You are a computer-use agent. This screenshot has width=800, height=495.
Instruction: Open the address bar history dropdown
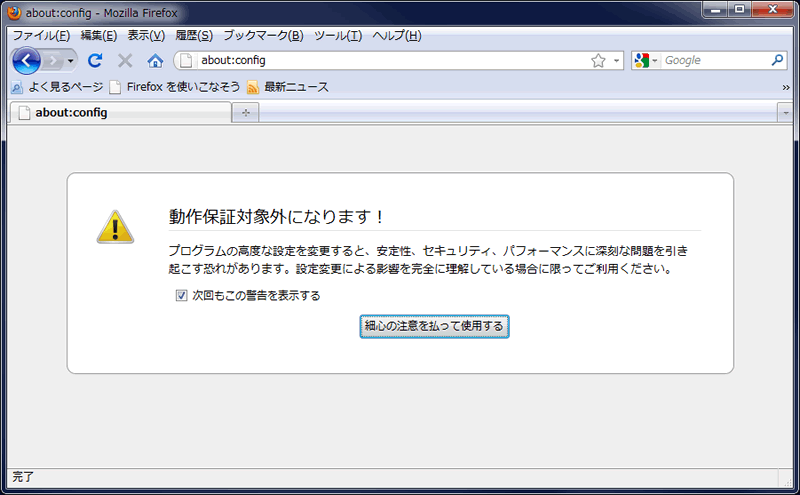616,61
